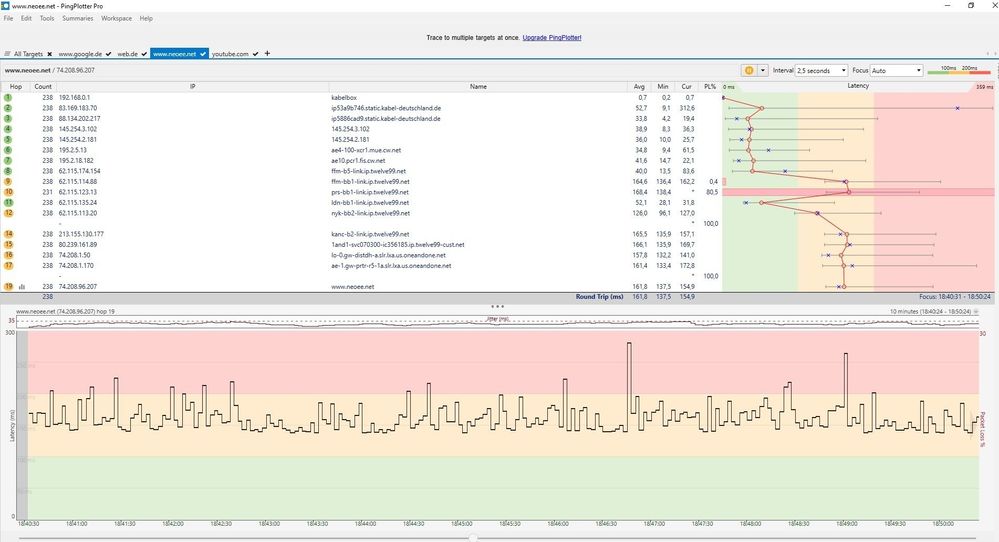Add a new target with the plus tab
This screenshot has width=999, height=542.
267,53
